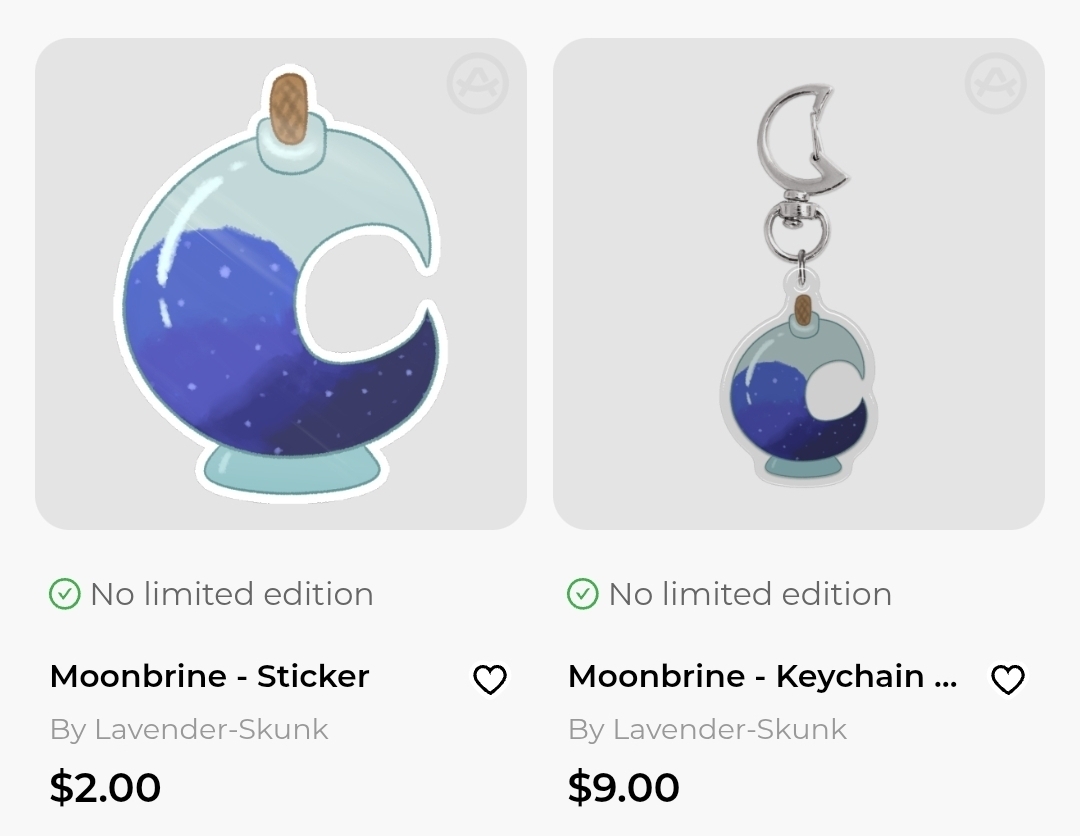Click the keychain's No limited edition label
The width and height of the screenshot is (1080, 836).
click(x=750, y=594)
